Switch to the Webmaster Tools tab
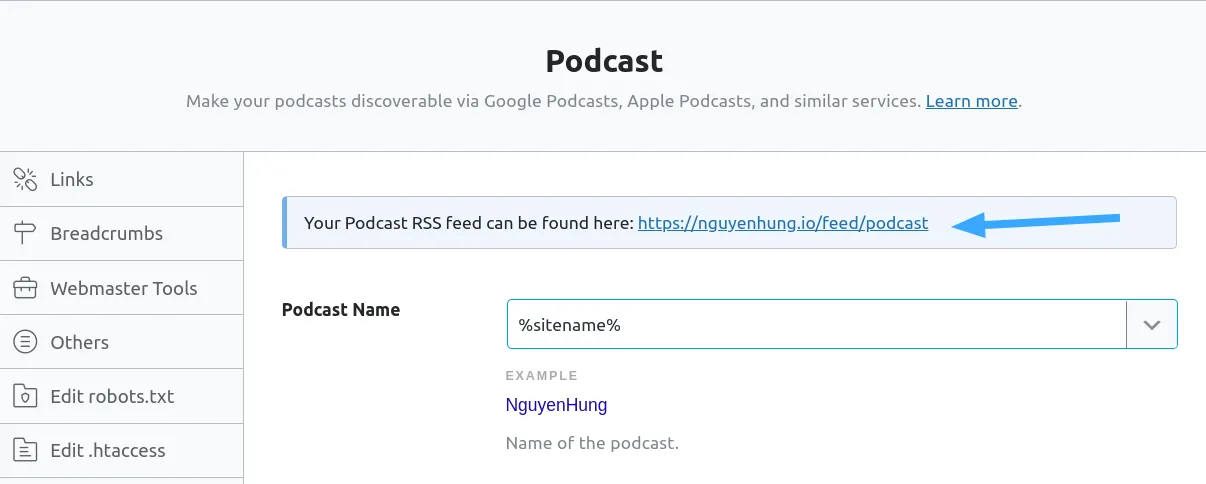The height and width of the screenshot is (484, 1206). tap(121, 288)
